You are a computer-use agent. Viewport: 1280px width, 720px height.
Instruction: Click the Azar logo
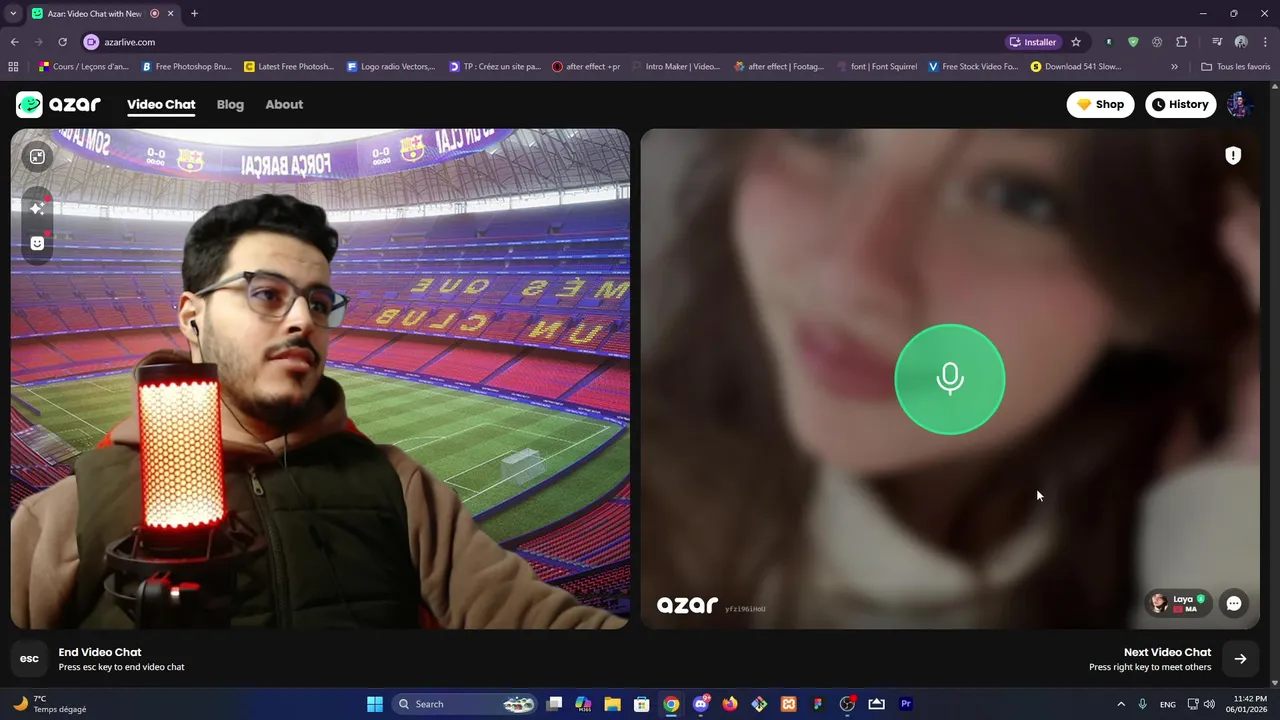(x=58, y=104)
